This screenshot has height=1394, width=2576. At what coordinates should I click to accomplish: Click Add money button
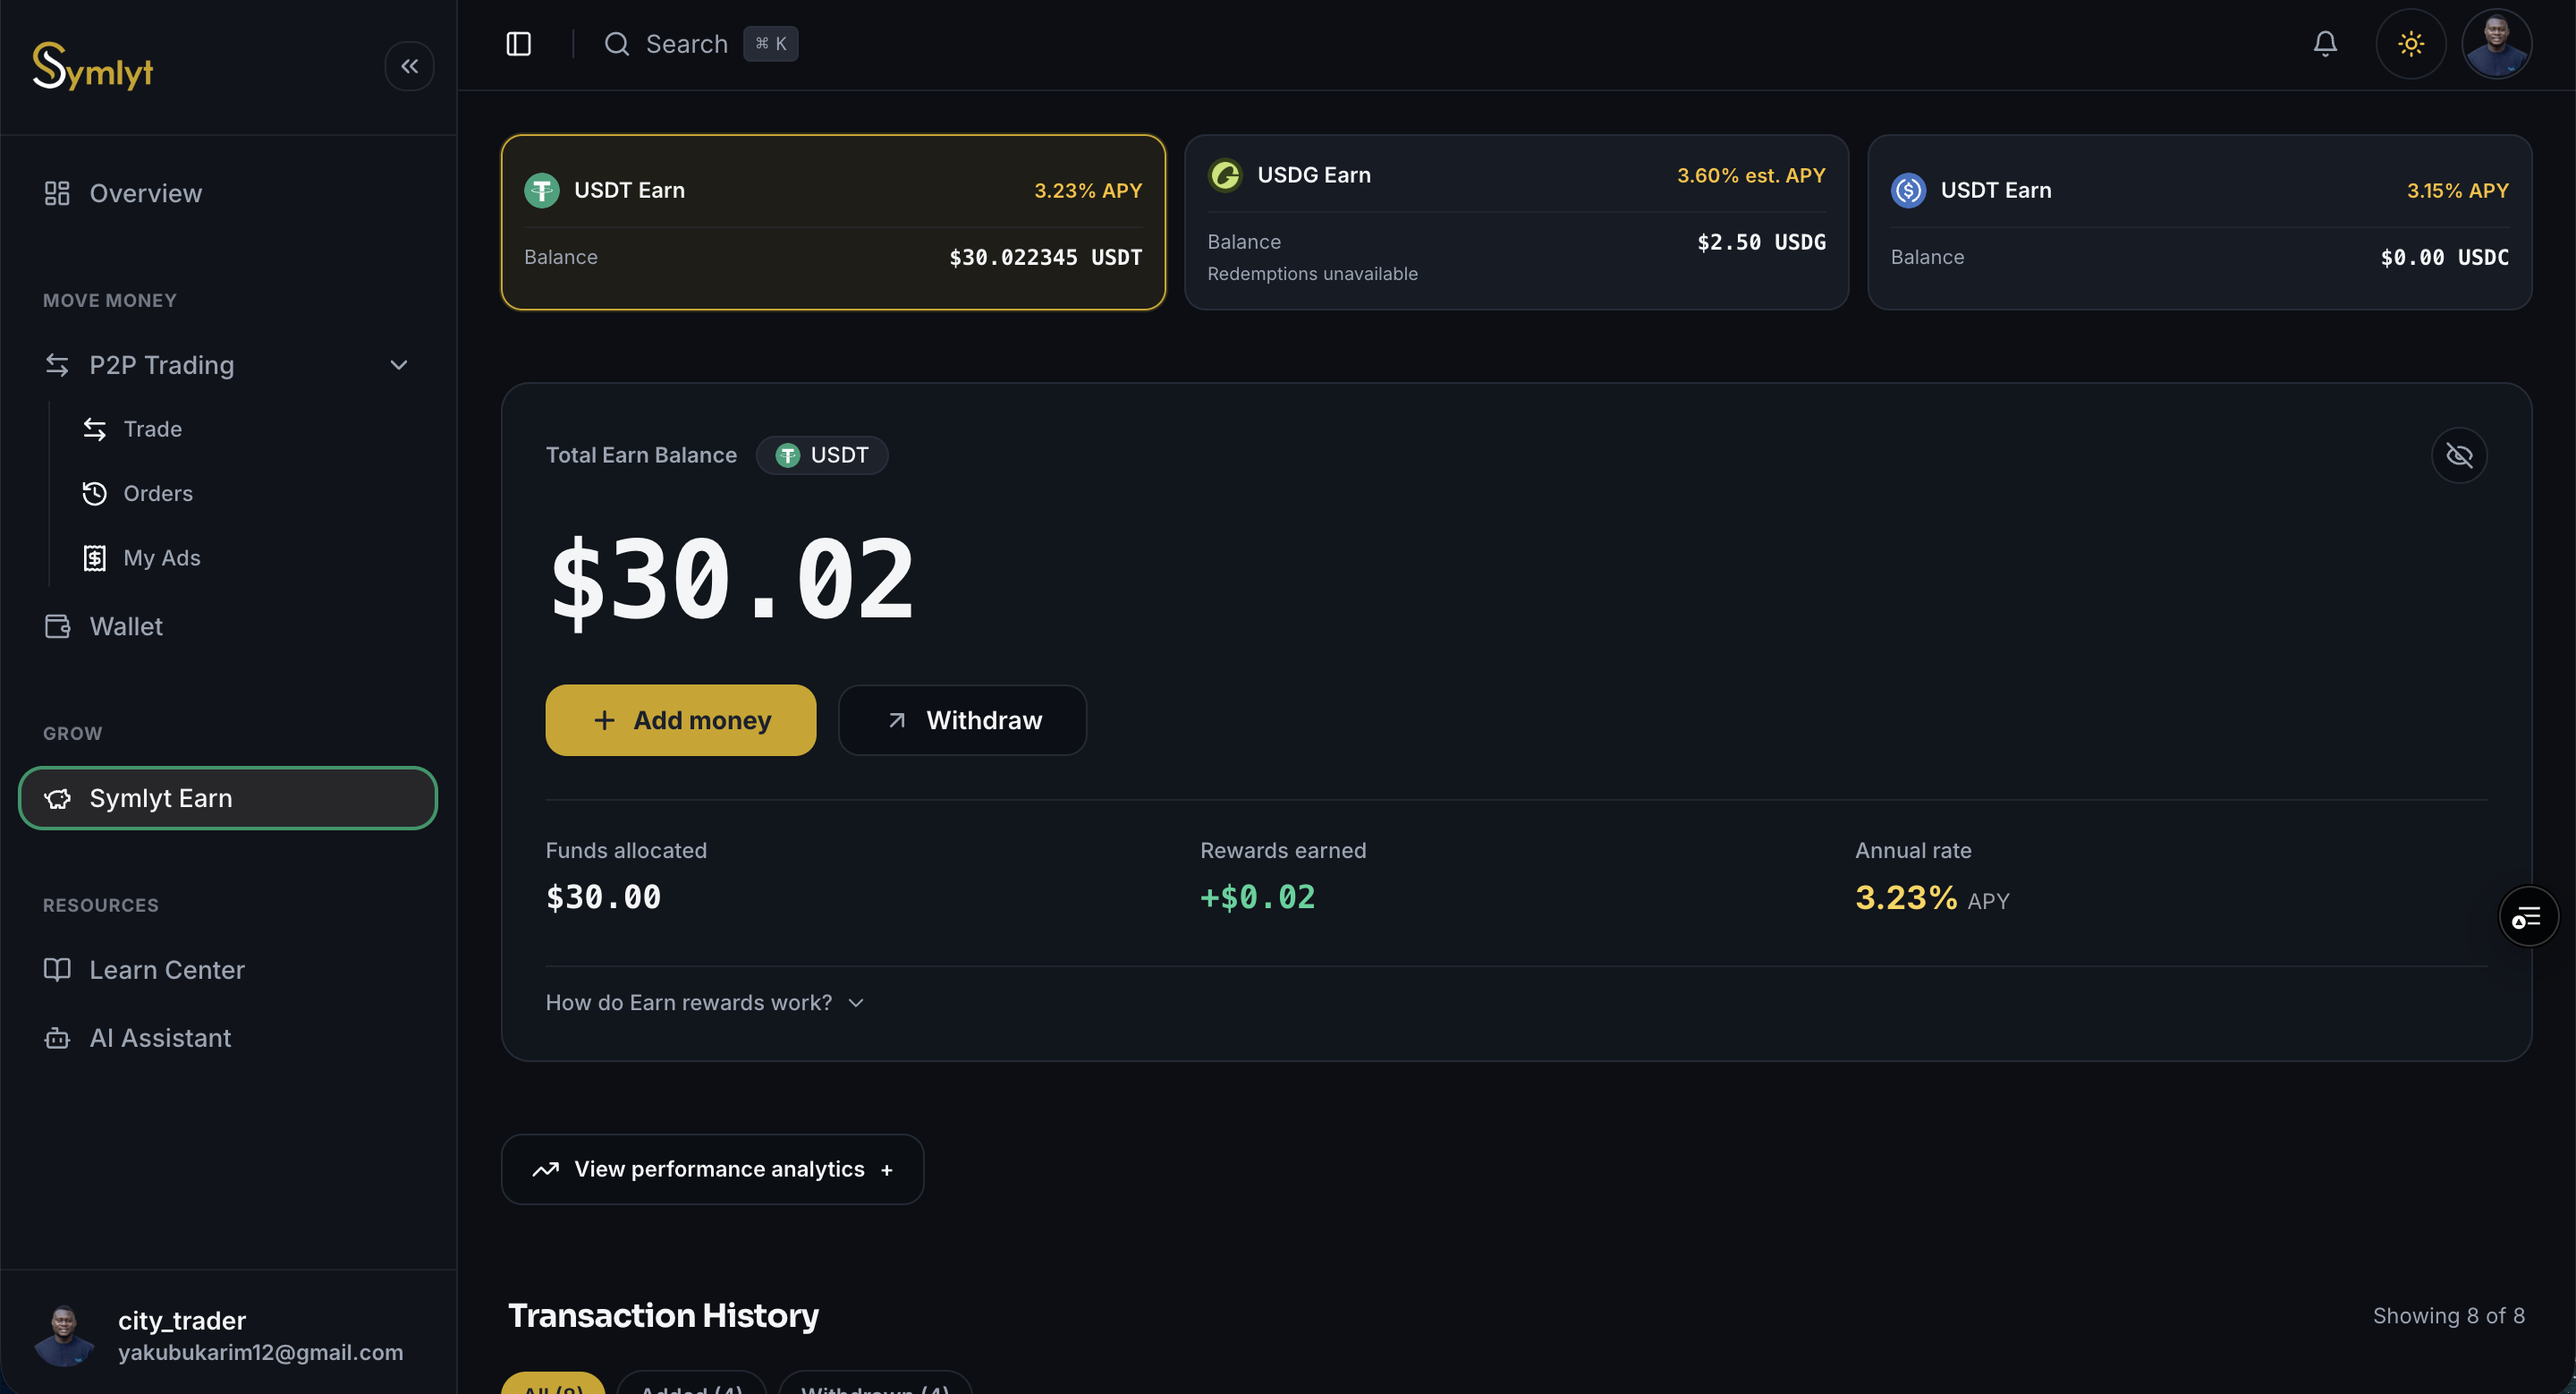(680, 720)
